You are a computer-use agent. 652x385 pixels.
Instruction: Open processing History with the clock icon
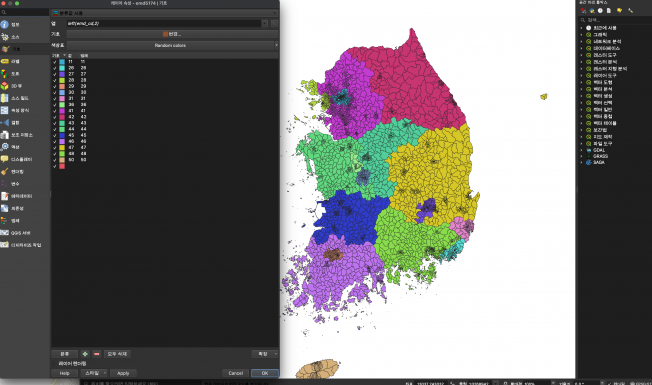tap(600, 11)
